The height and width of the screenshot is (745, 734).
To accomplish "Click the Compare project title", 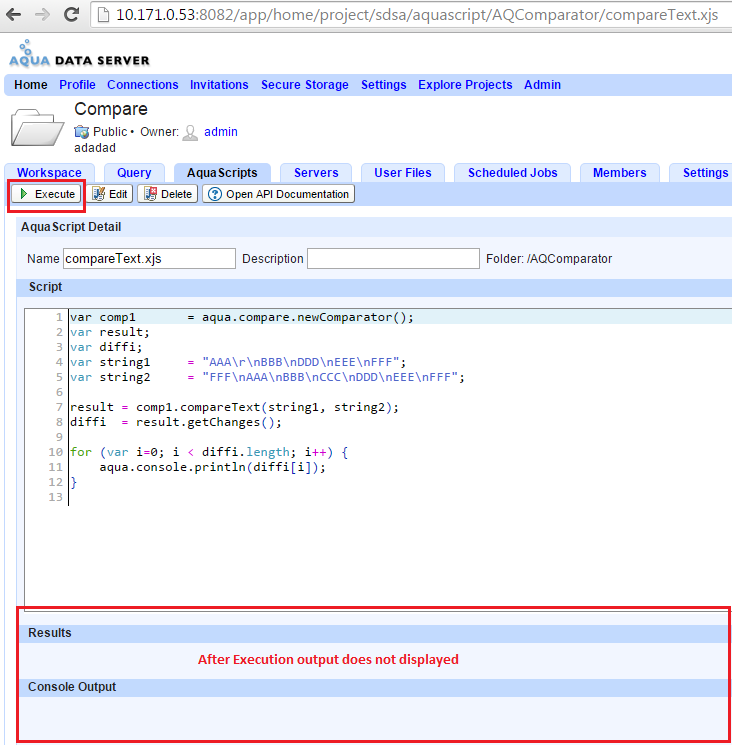I will point(111,109).
